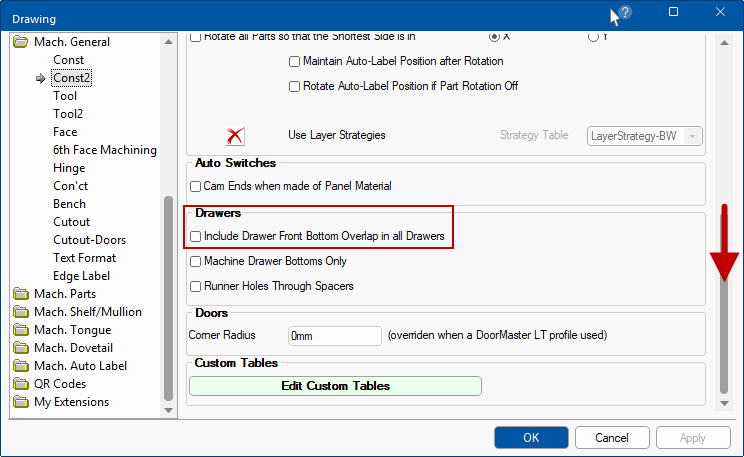Screen dimensions: 744x457
Task: Click the Mach. Dovetail folder icon
Action: pos(21,348)
